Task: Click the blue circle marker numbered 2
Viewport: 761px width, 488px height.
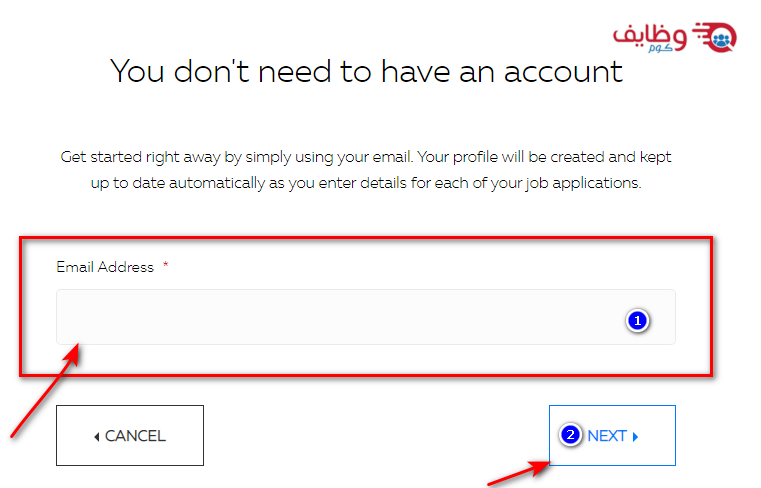Action: pos(570,435)
